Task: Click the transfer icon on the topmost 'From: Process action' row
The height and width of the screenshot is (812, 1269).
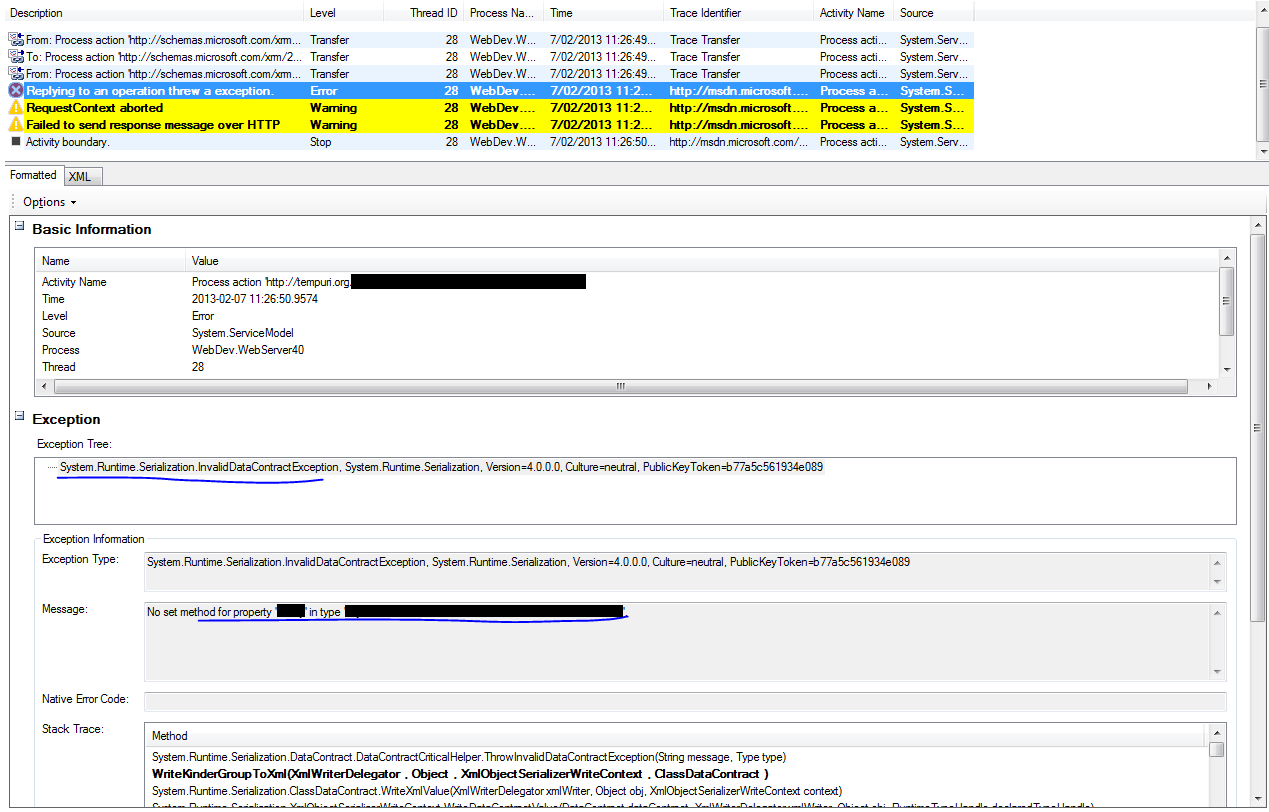Action: point(15,40)
